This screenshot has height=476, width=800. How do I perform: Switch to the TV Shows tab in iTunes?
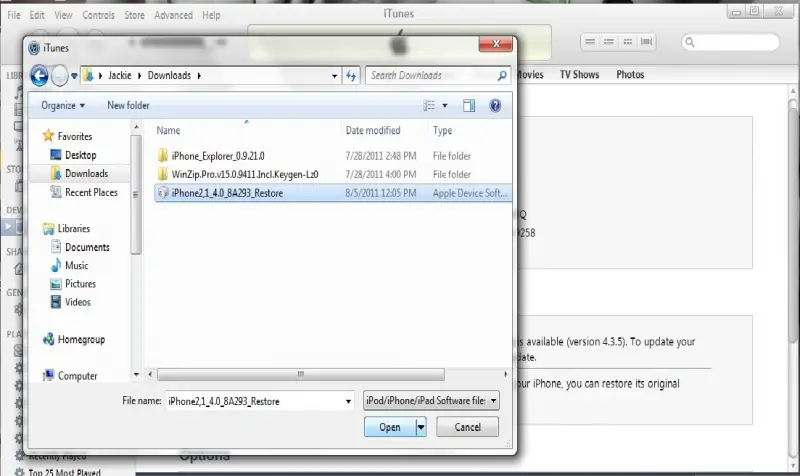pos(579,74)
